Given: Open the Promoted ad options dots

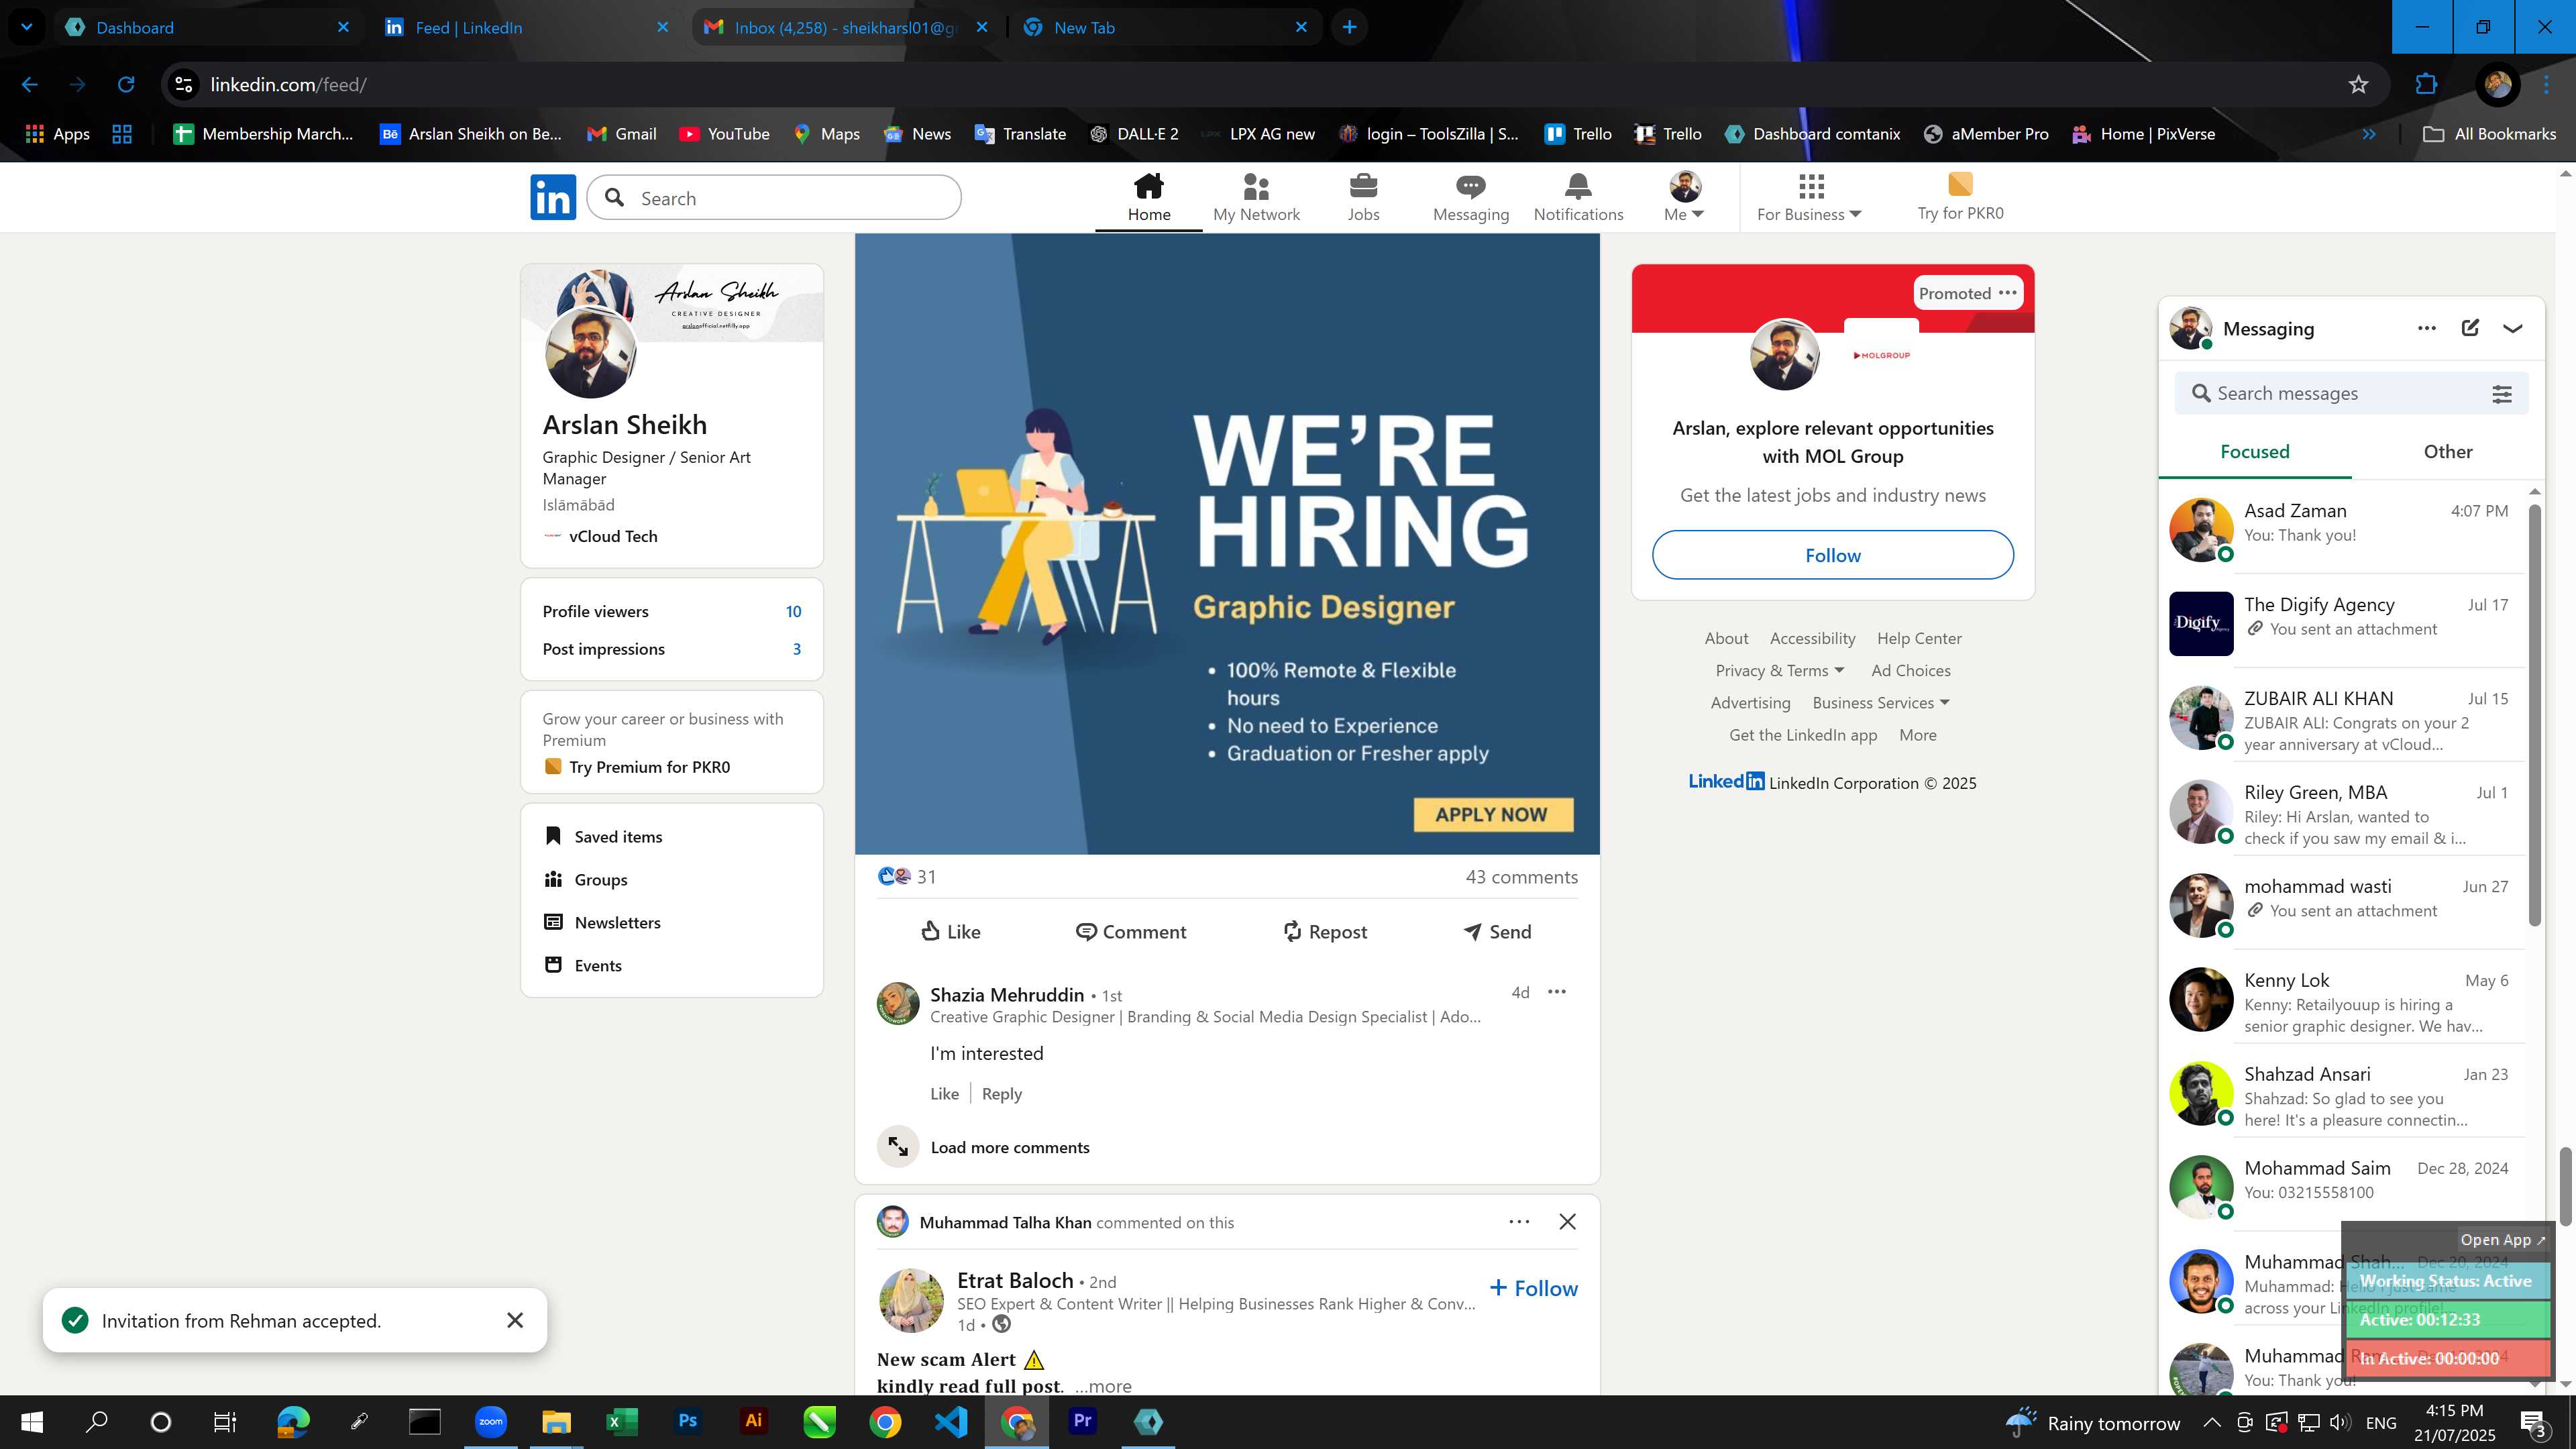Looking at the screenshot, I should (2007, 293).
